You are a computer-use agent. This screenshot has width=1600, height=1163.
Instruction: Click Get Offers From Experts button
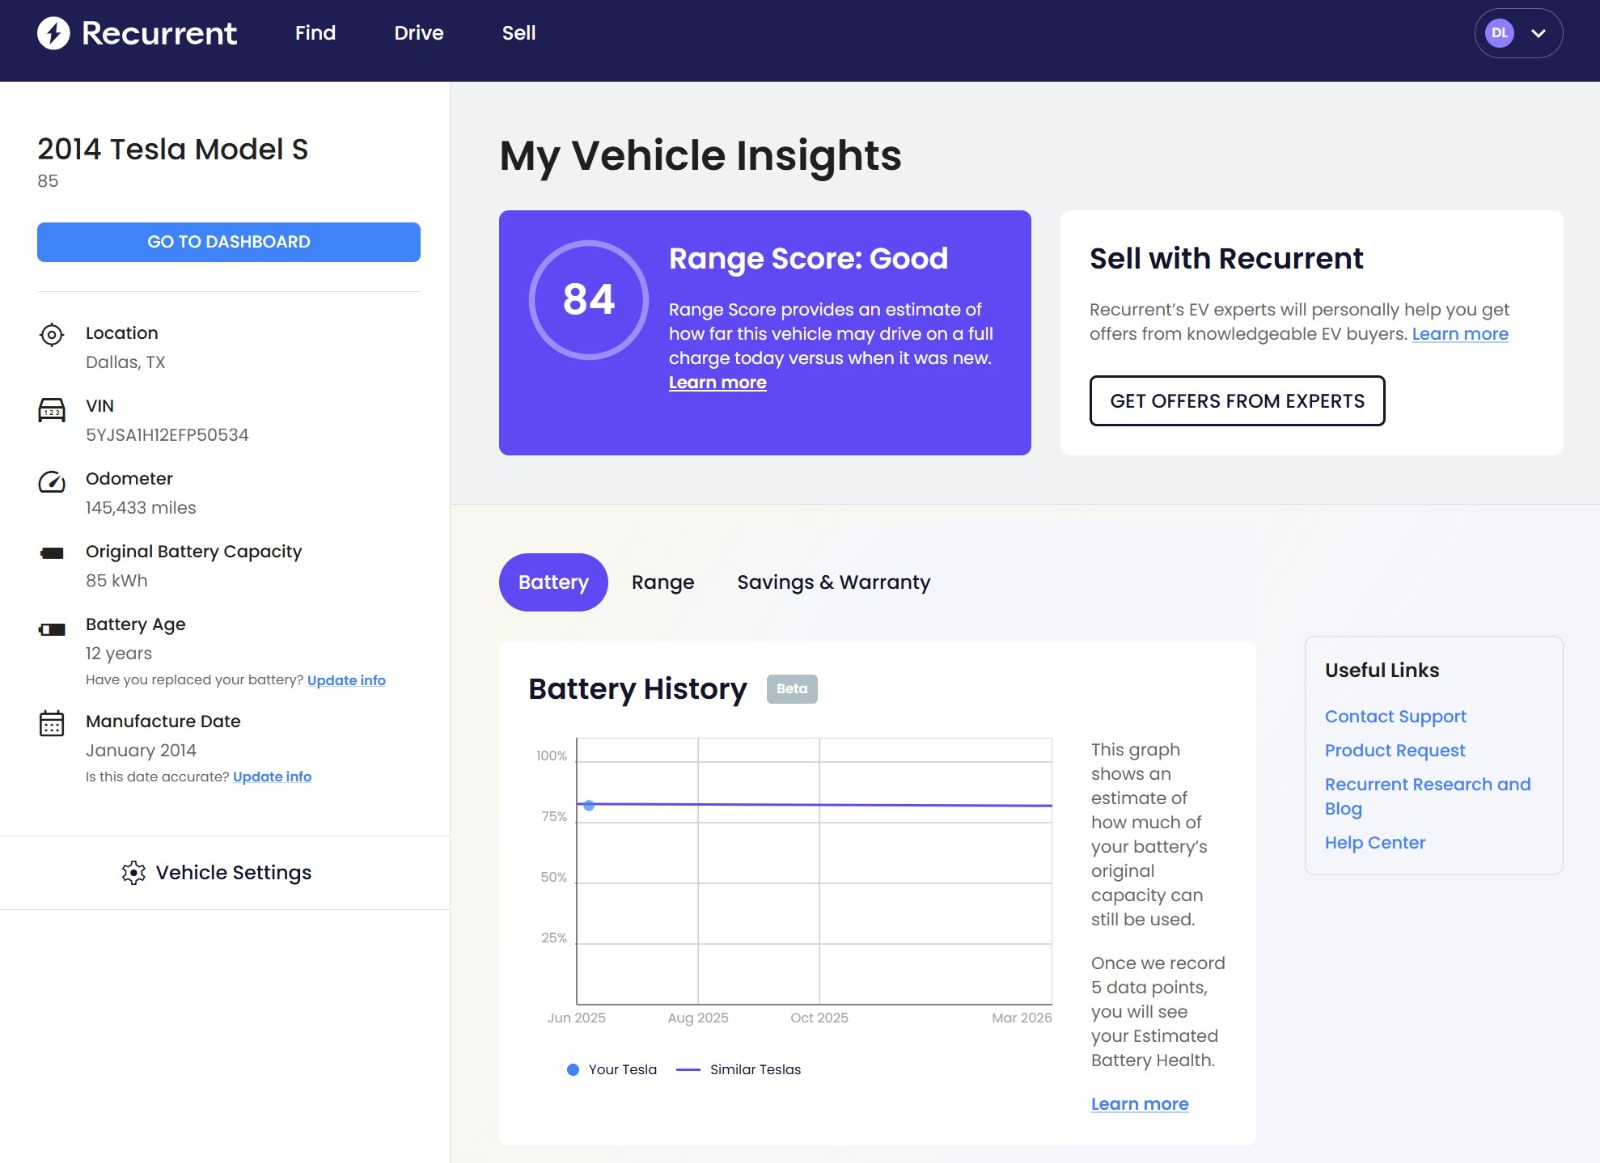click(x=1236, y=401)
